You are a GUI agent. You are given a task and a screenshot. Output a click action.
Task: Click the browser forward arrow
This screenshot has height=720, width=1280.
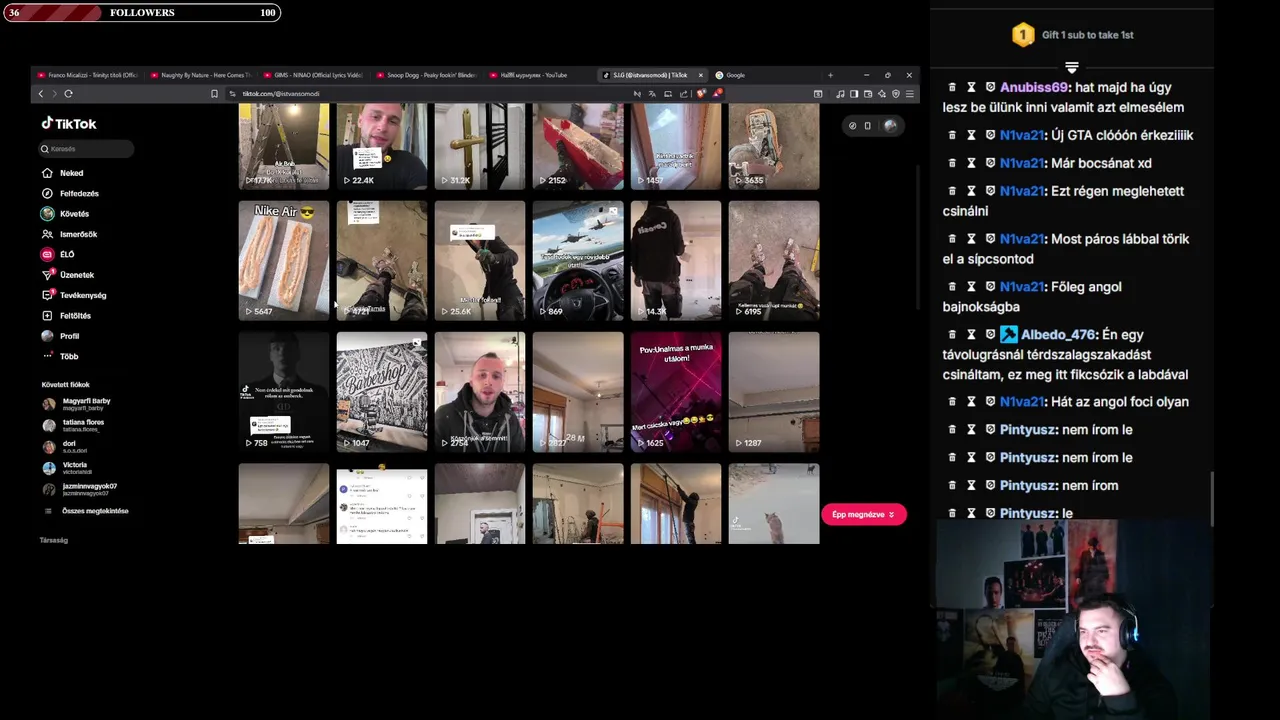tap(54, 94)
